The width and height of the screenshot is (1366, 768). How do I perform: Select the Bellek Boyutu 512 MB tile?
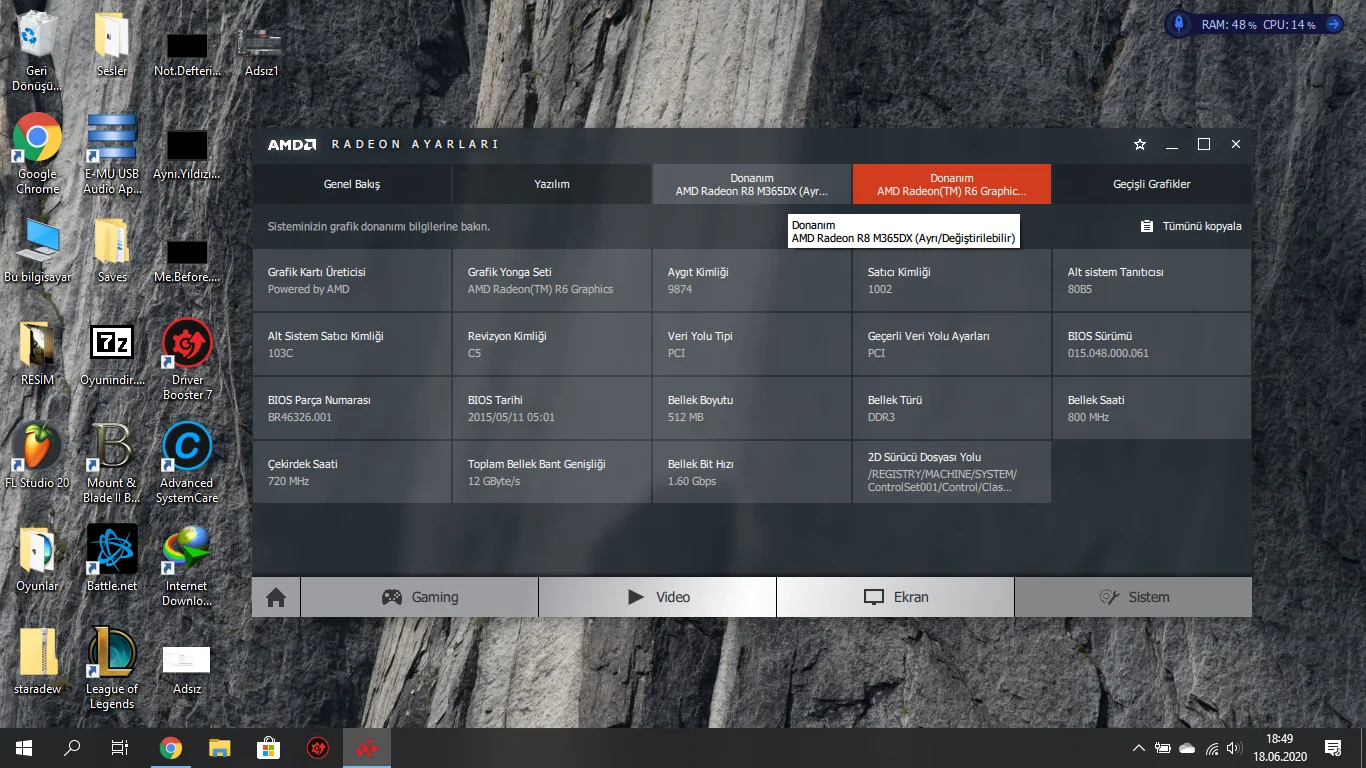[752, 408]
